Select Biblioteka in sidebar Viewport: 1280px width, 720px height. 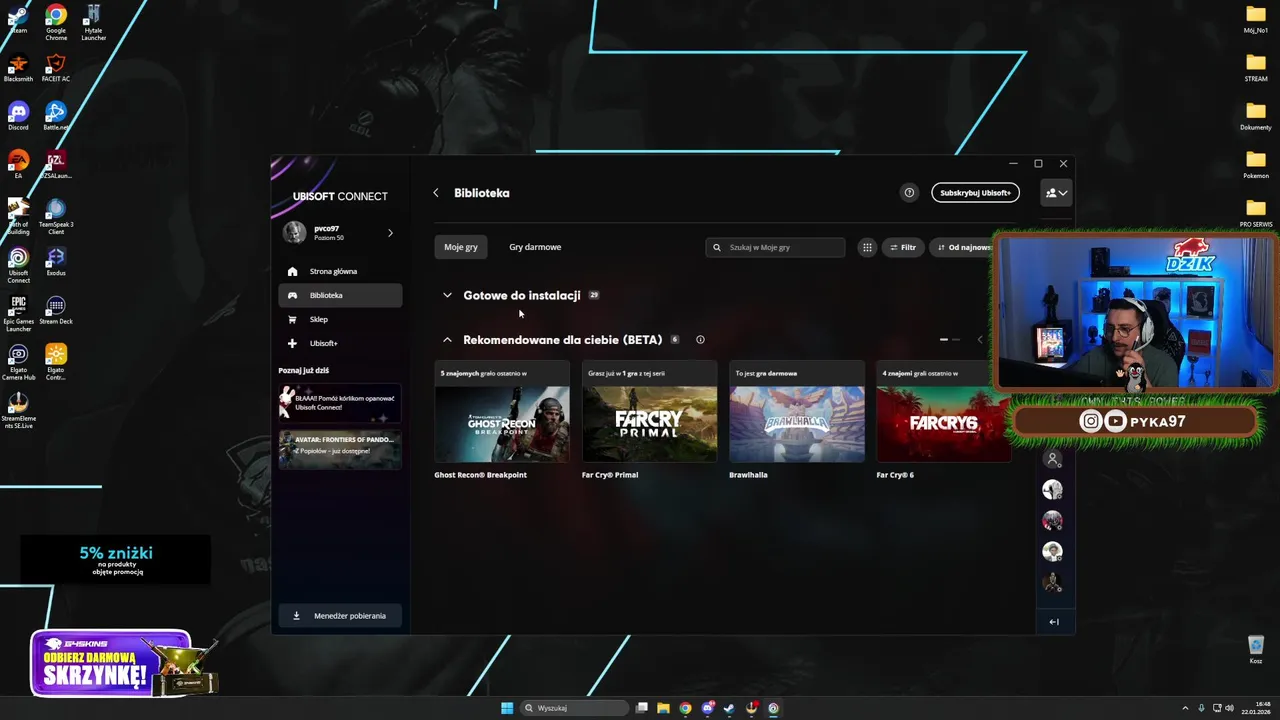[340, 295]
